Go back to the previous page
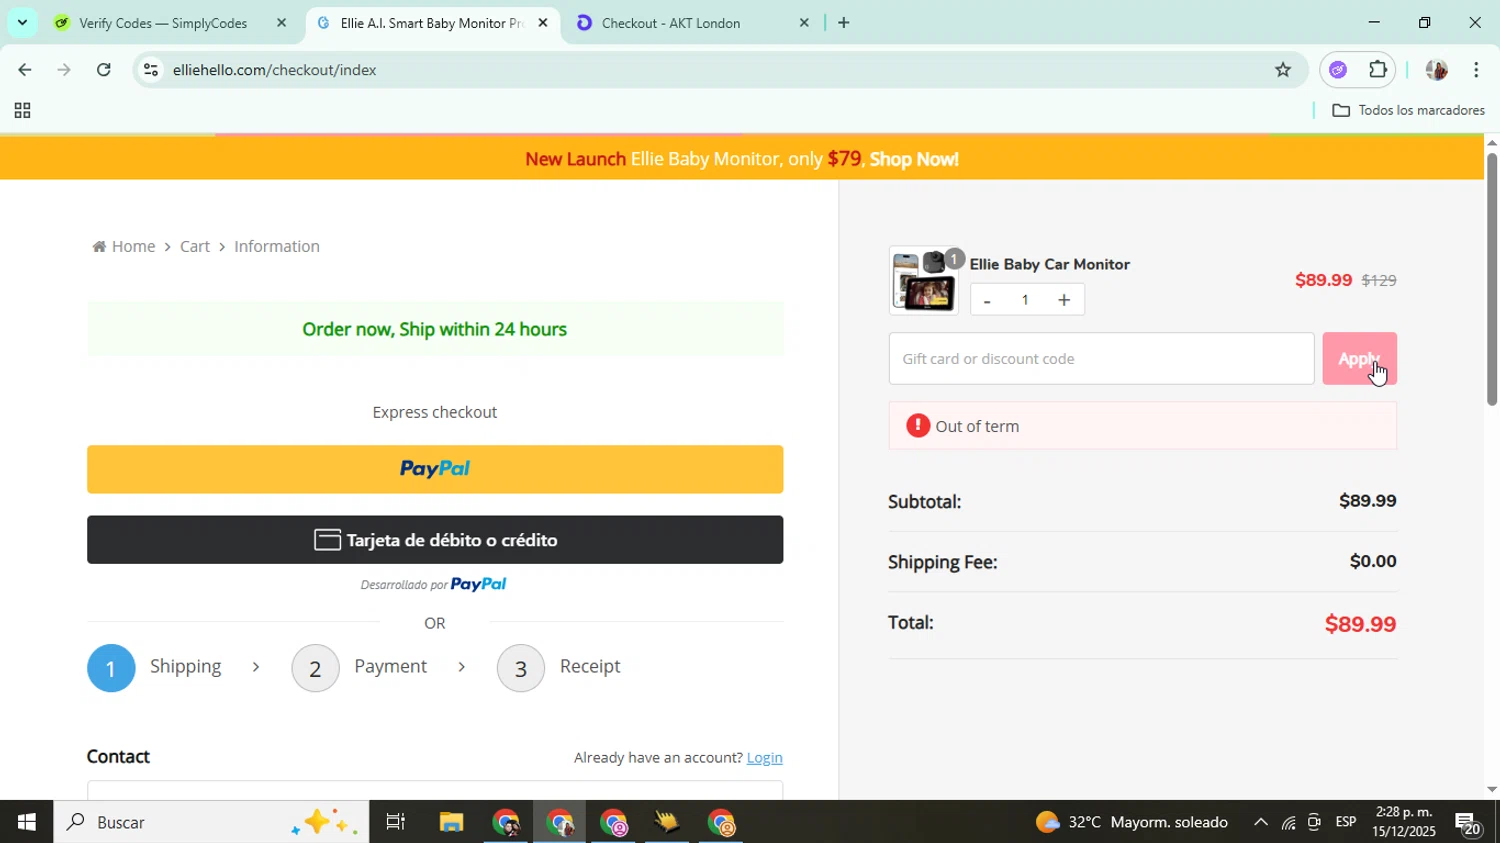 (x=24, y=70)
